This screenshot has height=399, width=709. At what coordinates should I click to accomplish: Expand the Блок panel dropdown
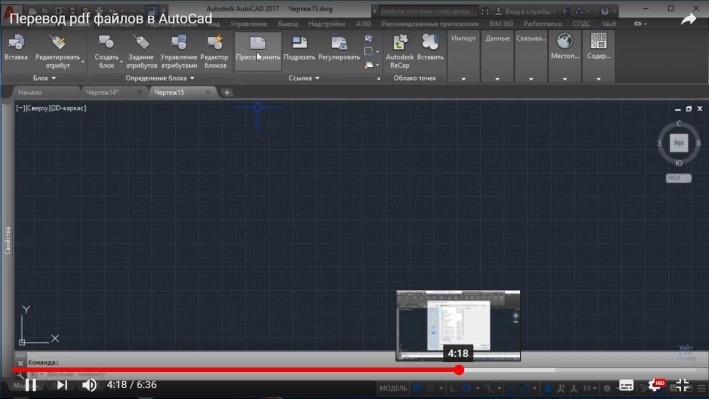[44, 78]
